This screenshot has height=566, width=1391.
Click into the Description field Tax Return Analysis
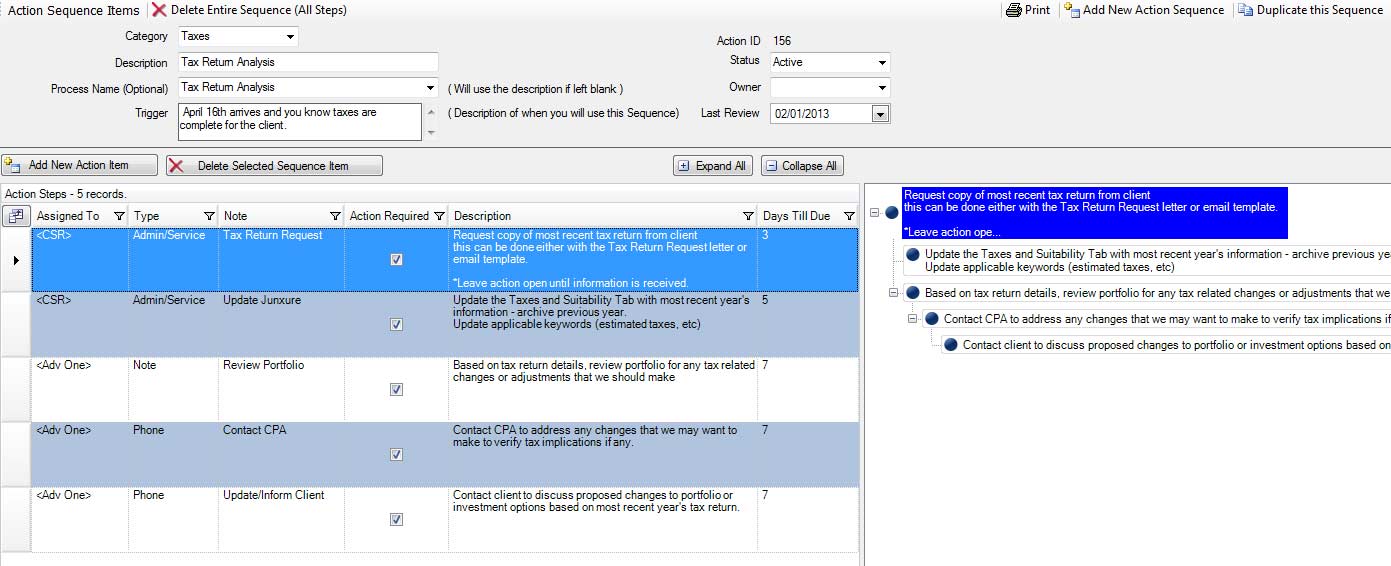pyautogui.click(x=308, y=62)
